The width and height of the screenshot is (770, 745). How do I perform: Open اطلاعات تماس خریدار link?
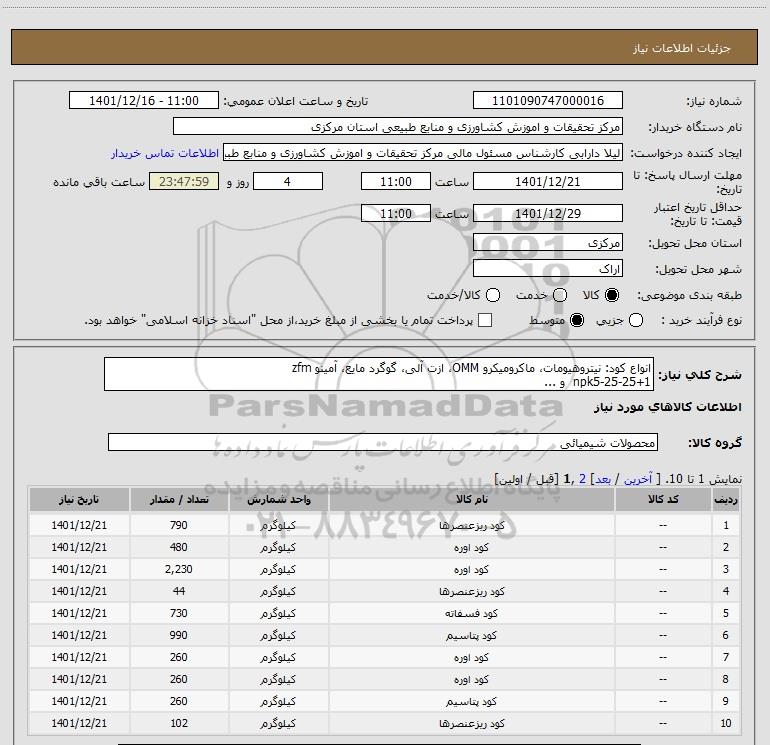click(x=165, y=153)
